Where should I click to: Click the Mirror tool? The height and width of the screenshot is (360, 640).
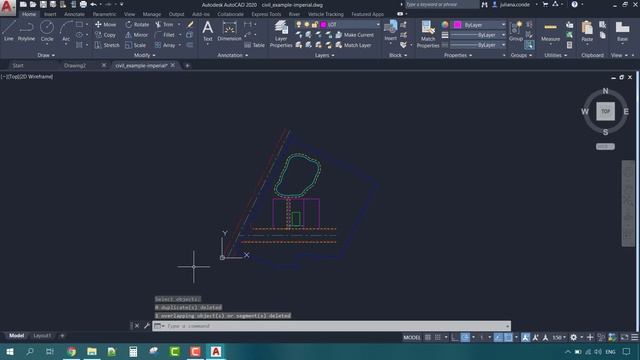[x=136, y=35]
